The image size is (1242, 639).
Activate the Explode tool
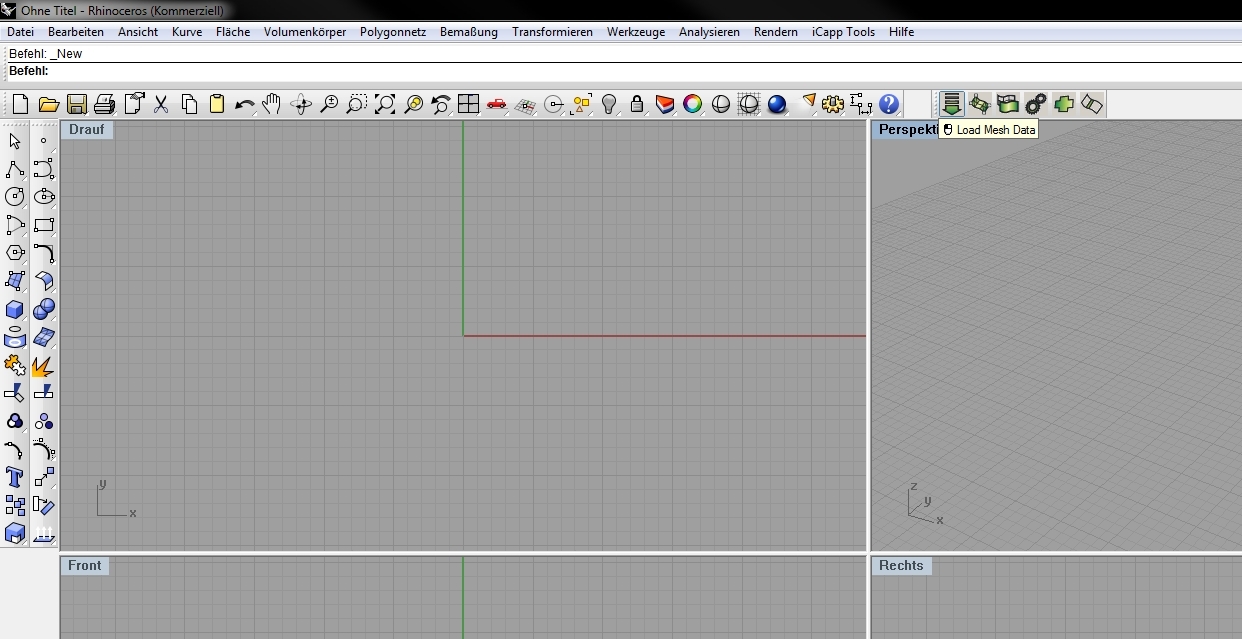coord(43,366)
